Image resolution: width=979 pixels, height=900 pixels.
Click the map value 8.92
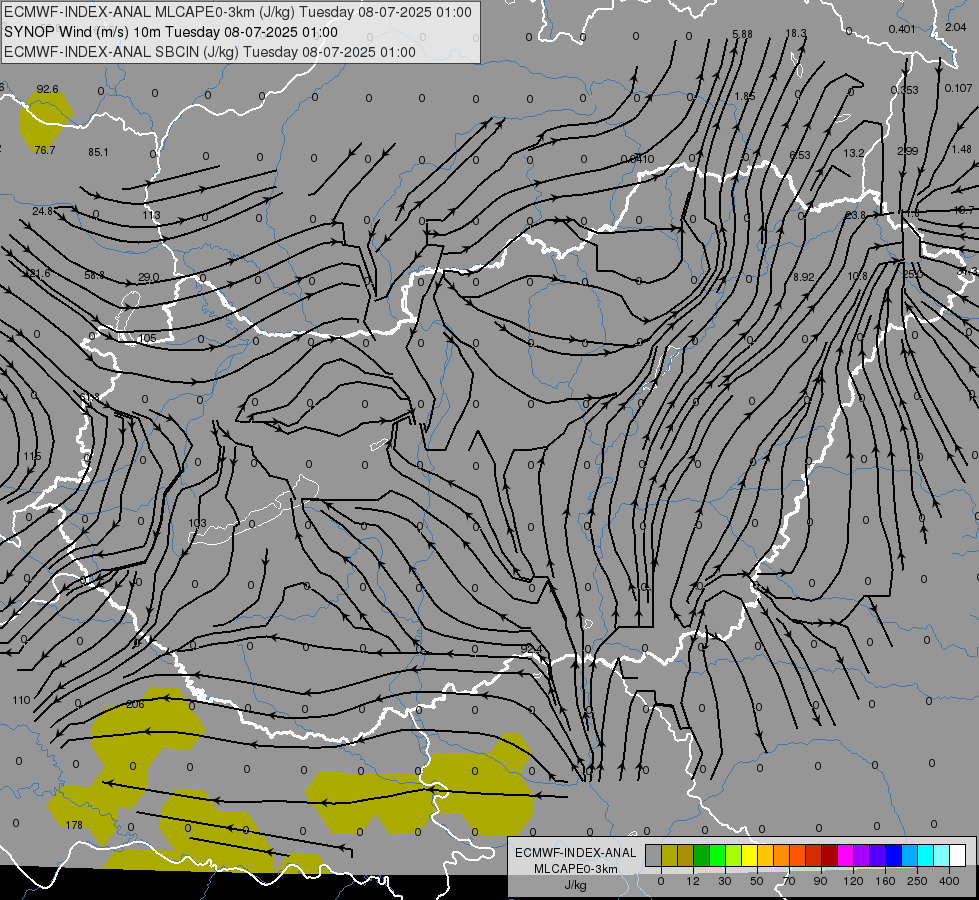(804, 277)
